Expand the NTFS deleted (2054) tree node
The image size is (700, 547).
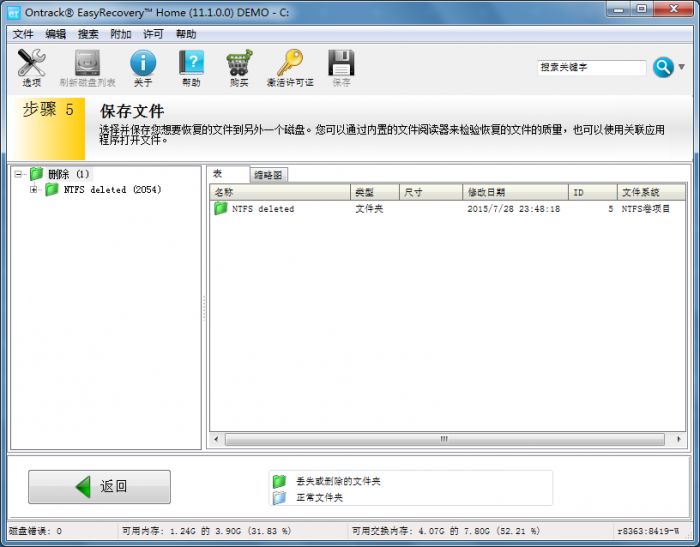pos(34,190)
